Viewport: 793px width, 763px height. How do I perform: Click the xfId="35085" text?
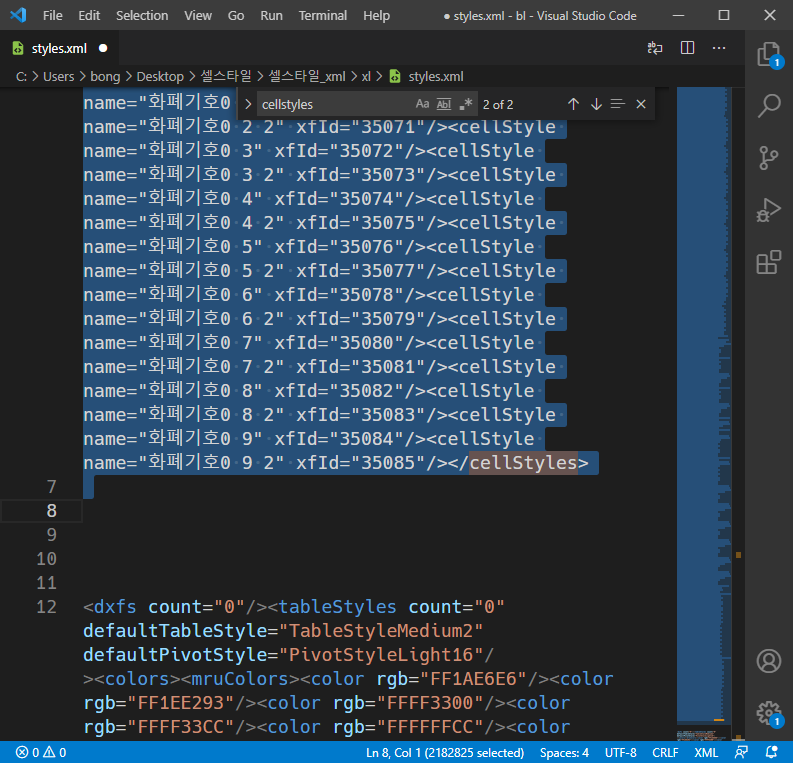(x=361, y=463)
